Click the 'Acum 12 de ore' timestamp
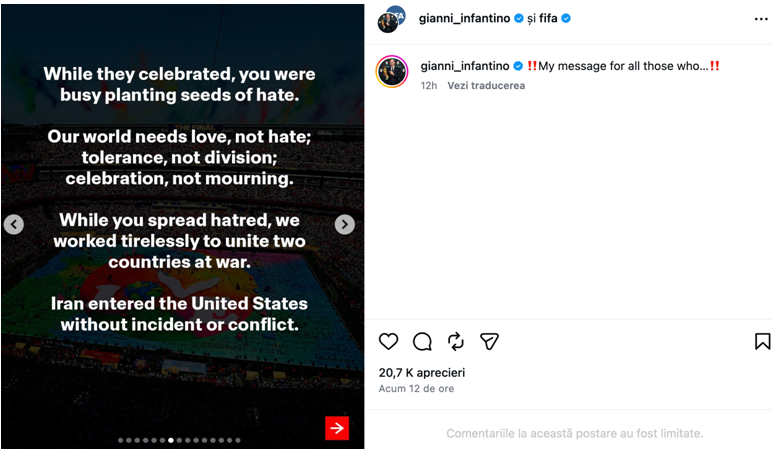This screenshot has height=449, width=773. click(417, 389)
